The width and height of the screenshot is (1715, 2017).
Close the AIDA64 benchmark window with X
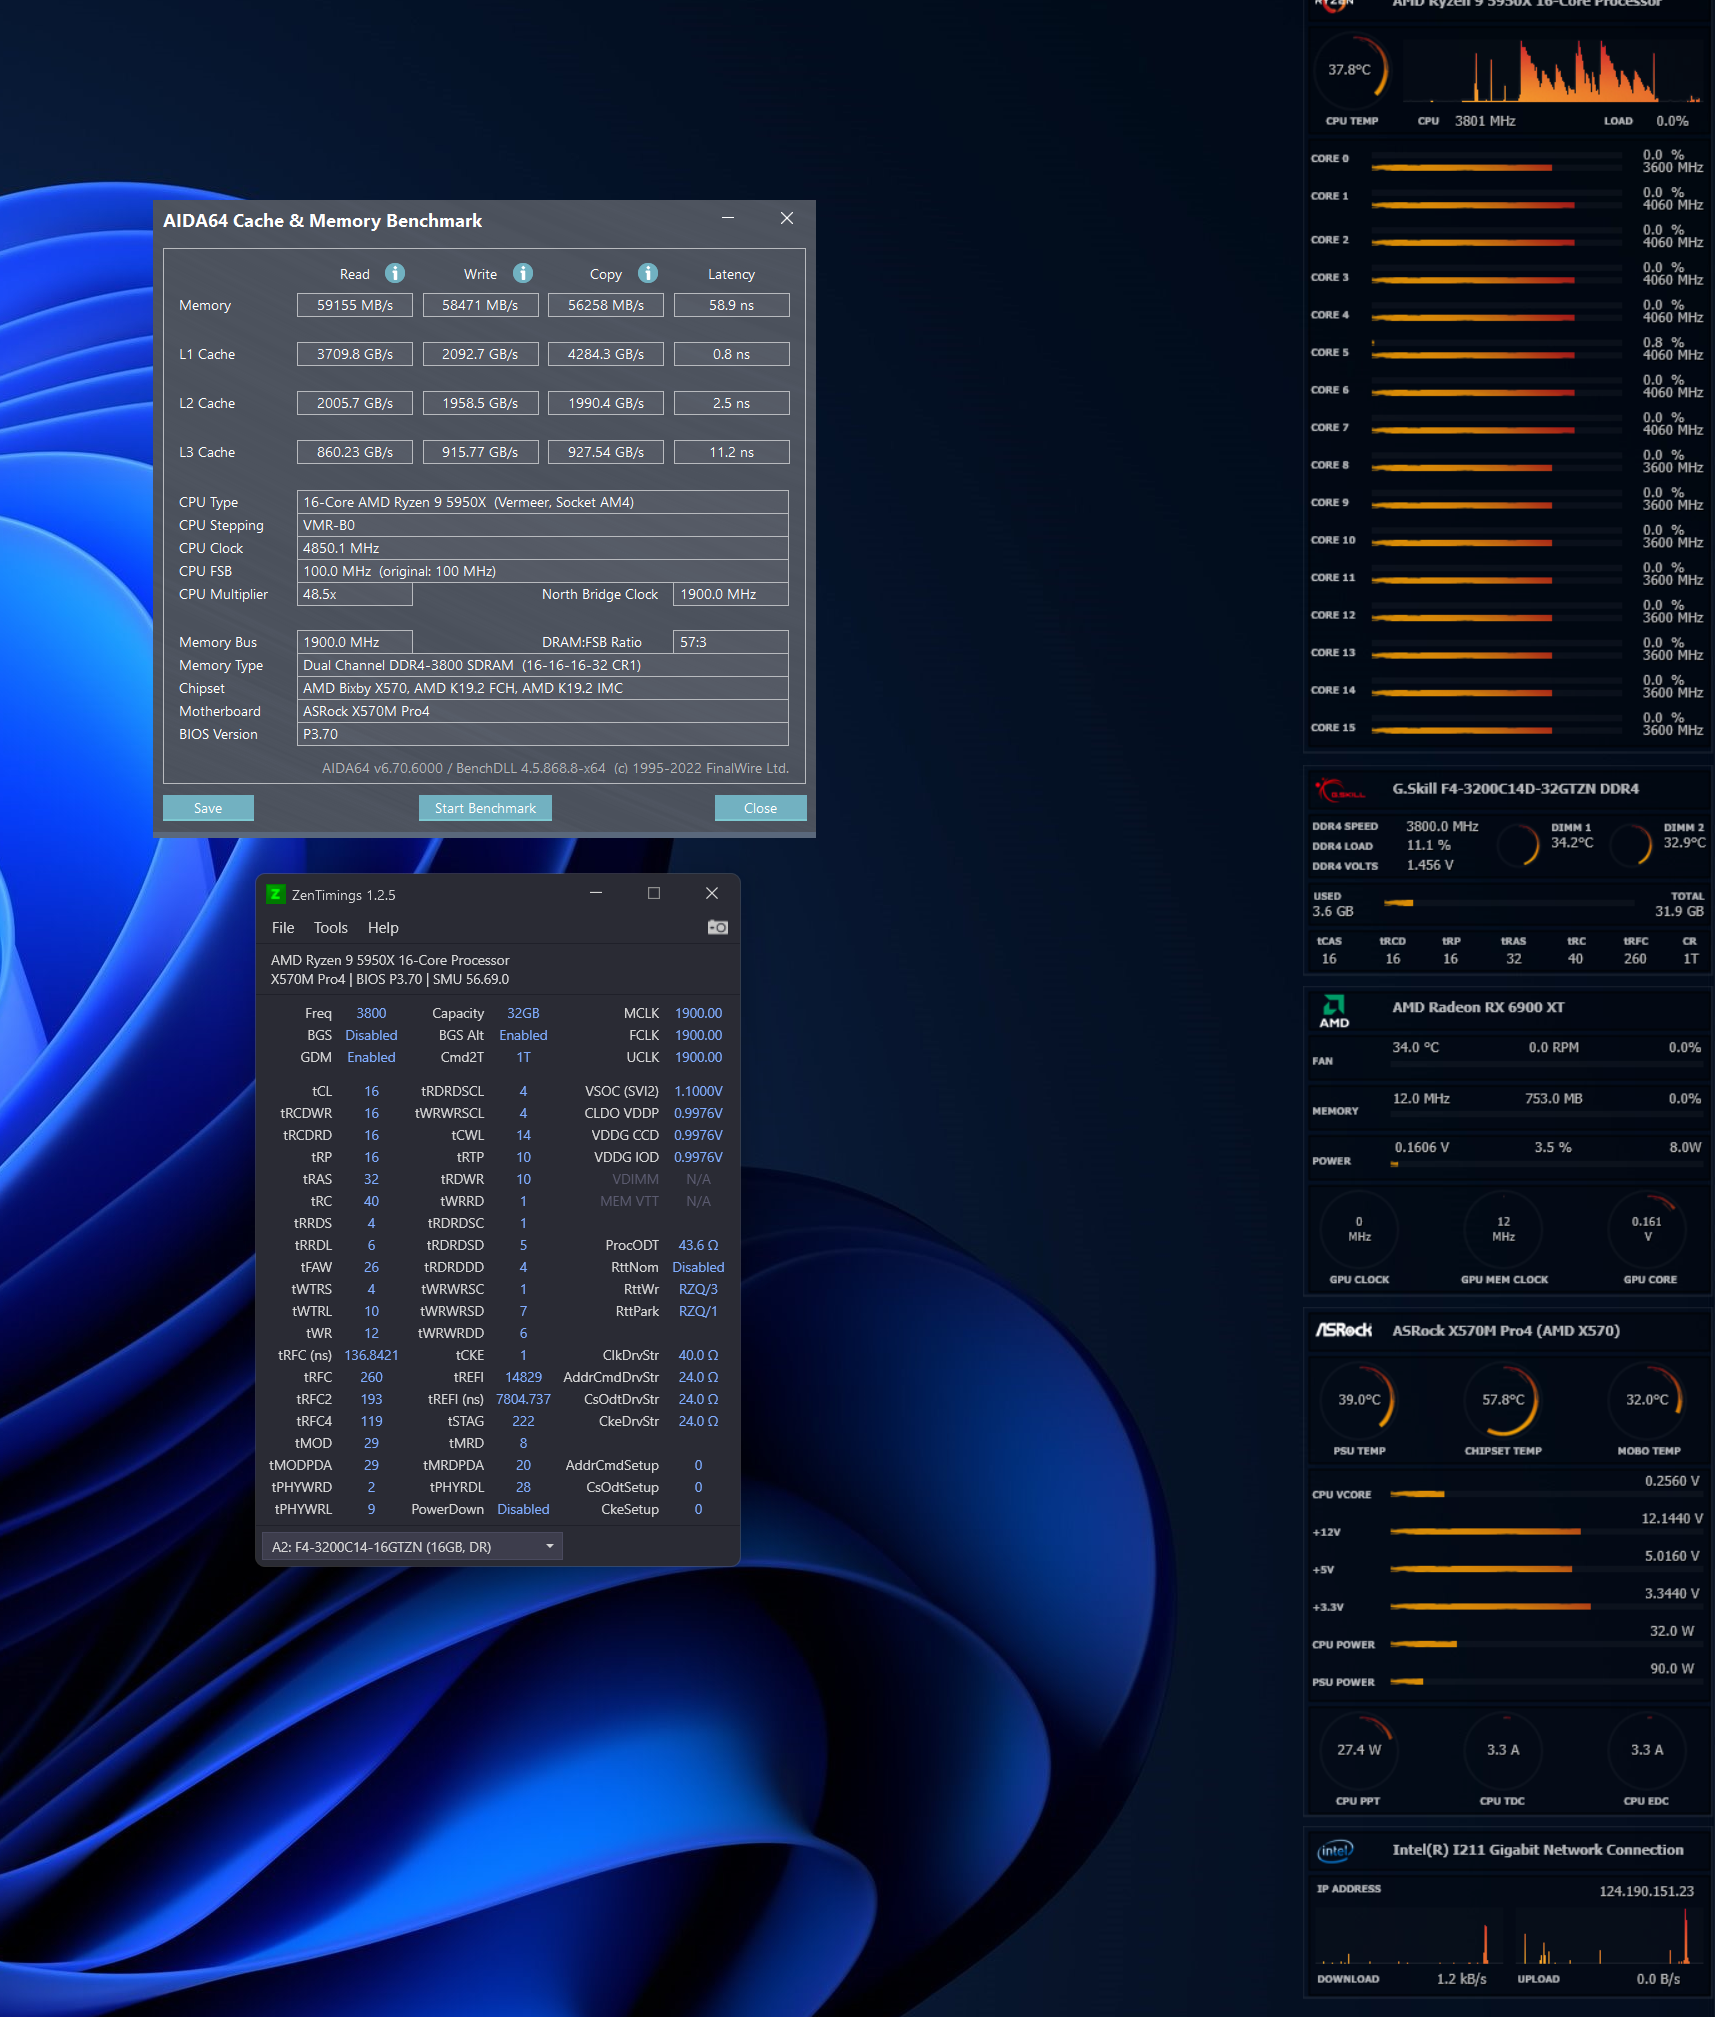click(787, 218)
